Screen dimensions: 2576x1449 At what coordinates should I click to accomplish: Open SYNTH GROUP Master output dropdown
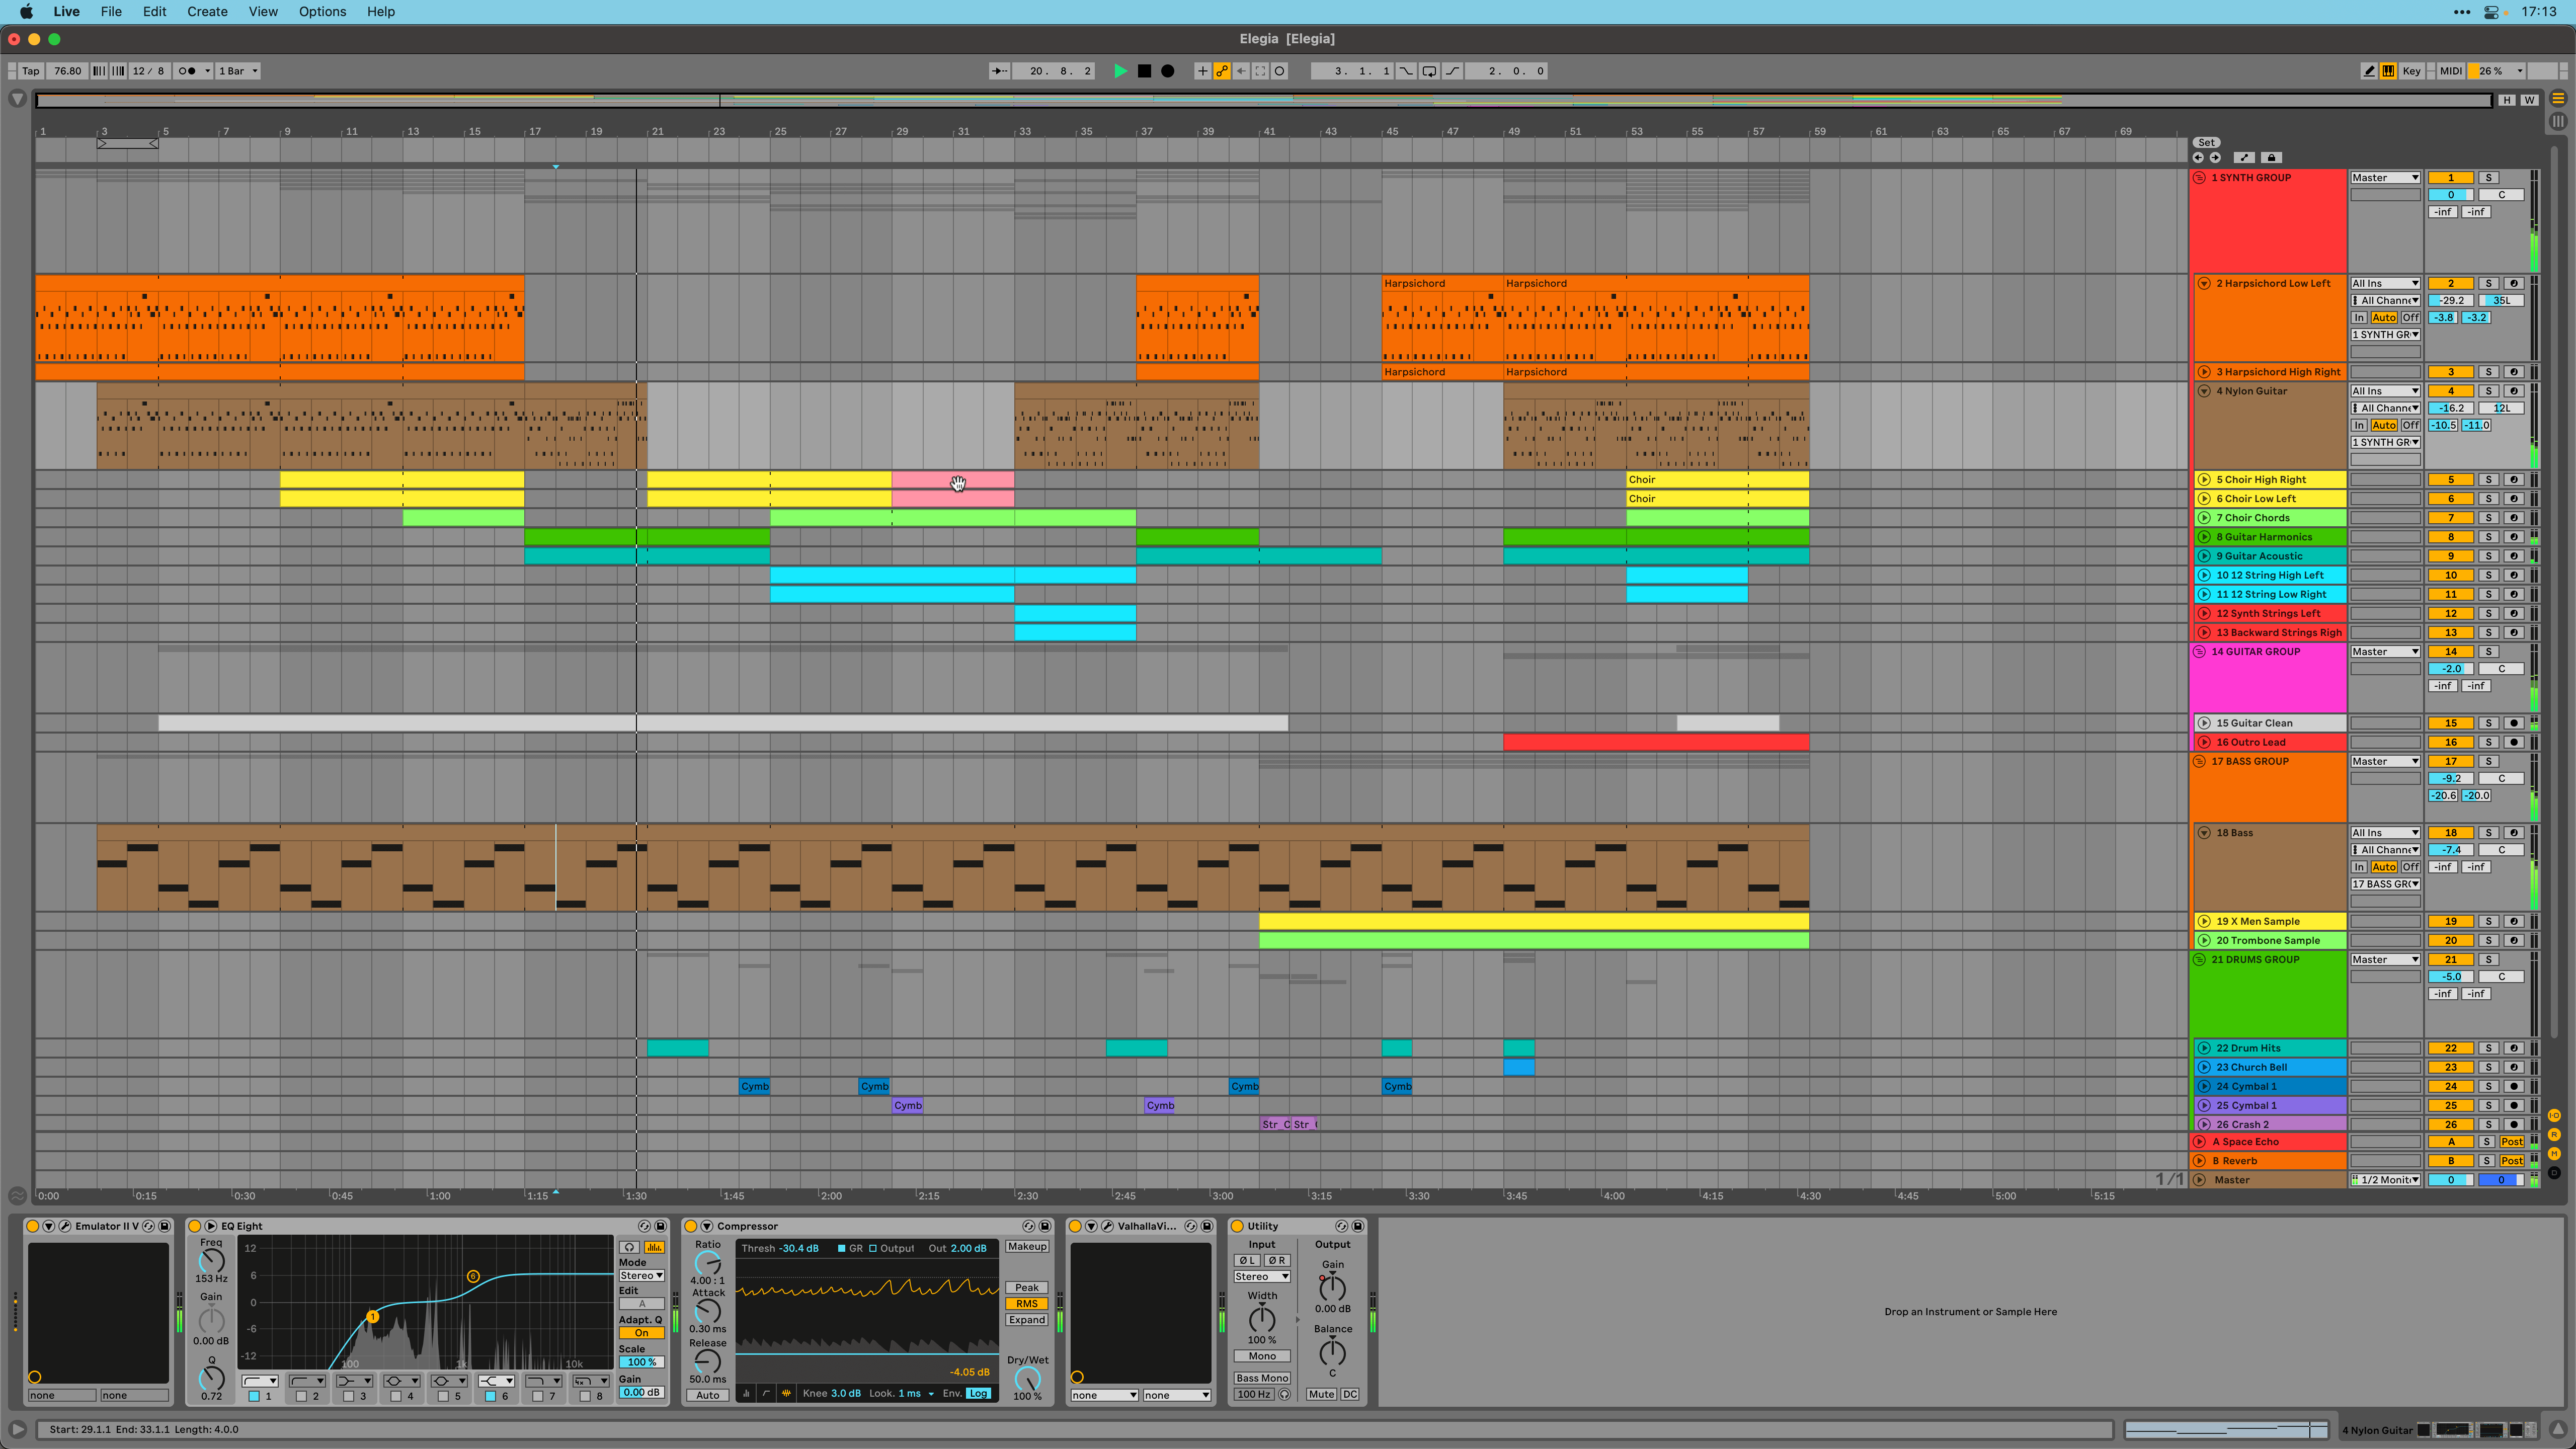(2385, 177)
